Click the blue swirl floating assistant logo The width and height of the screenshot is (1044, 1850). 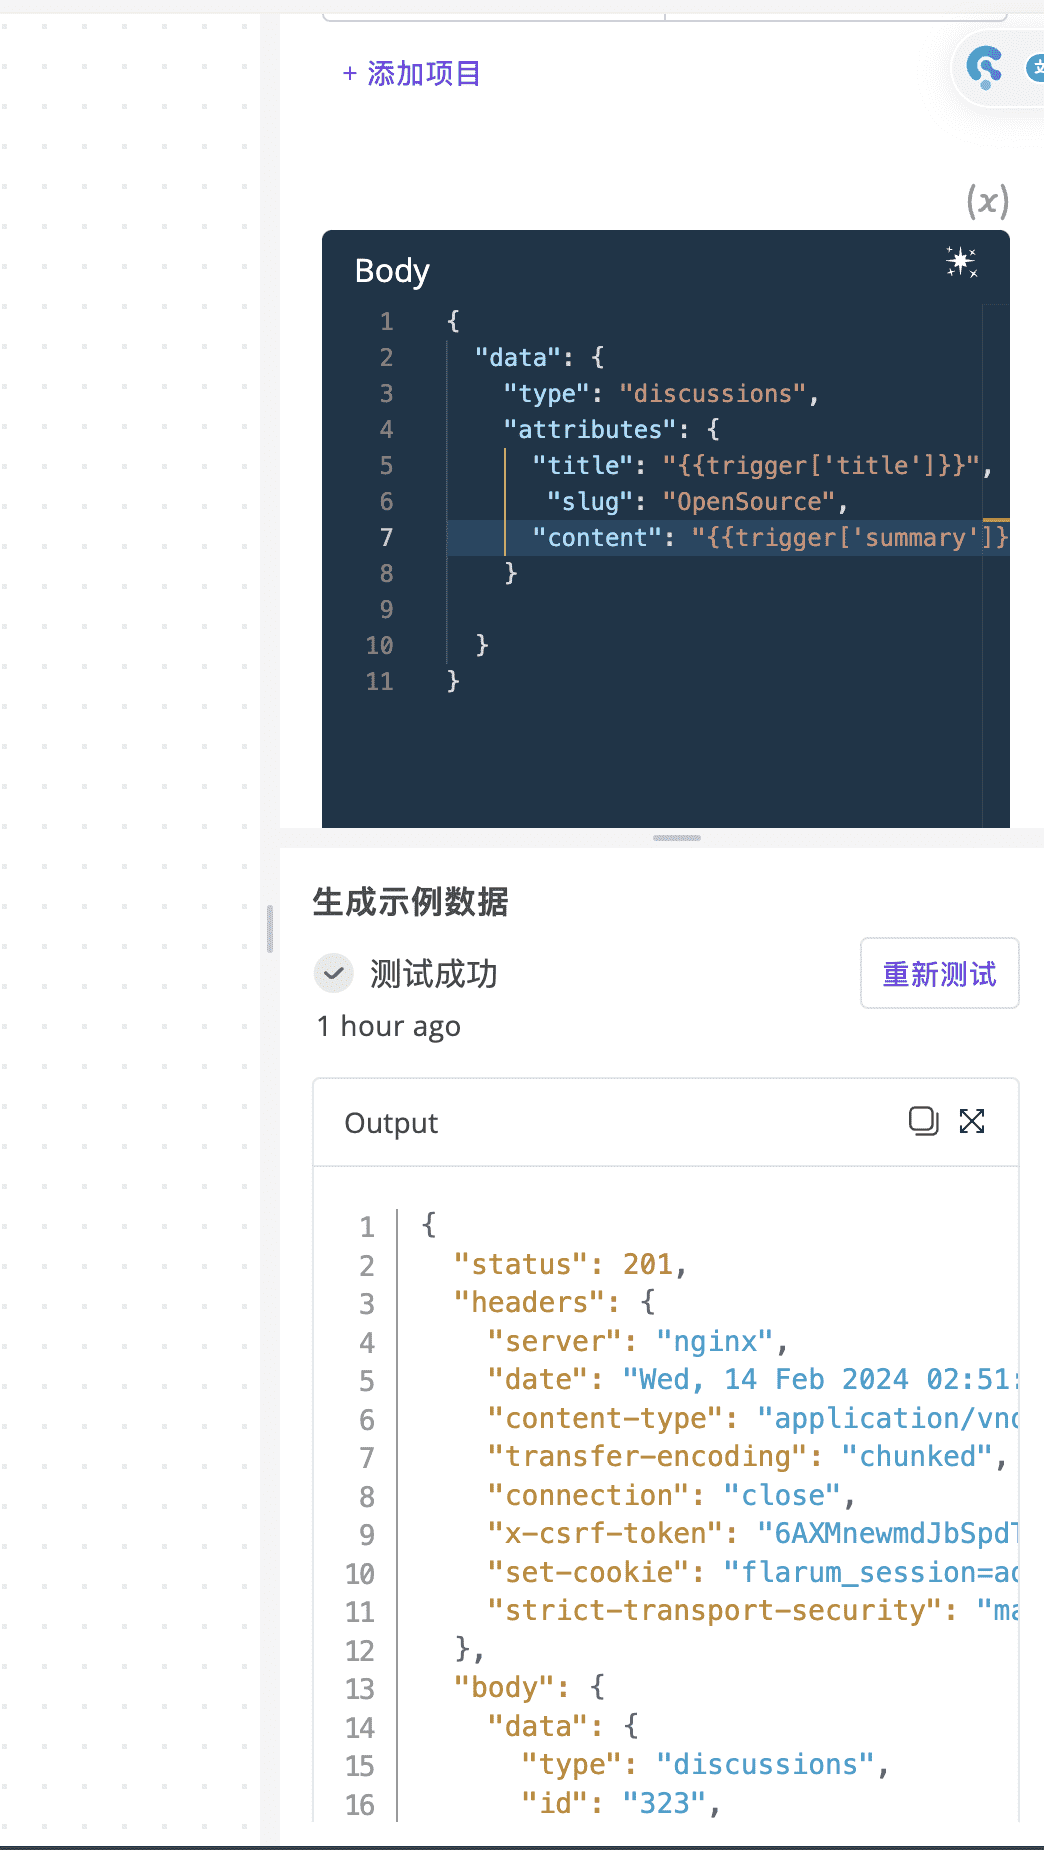[x=984, y=68]
